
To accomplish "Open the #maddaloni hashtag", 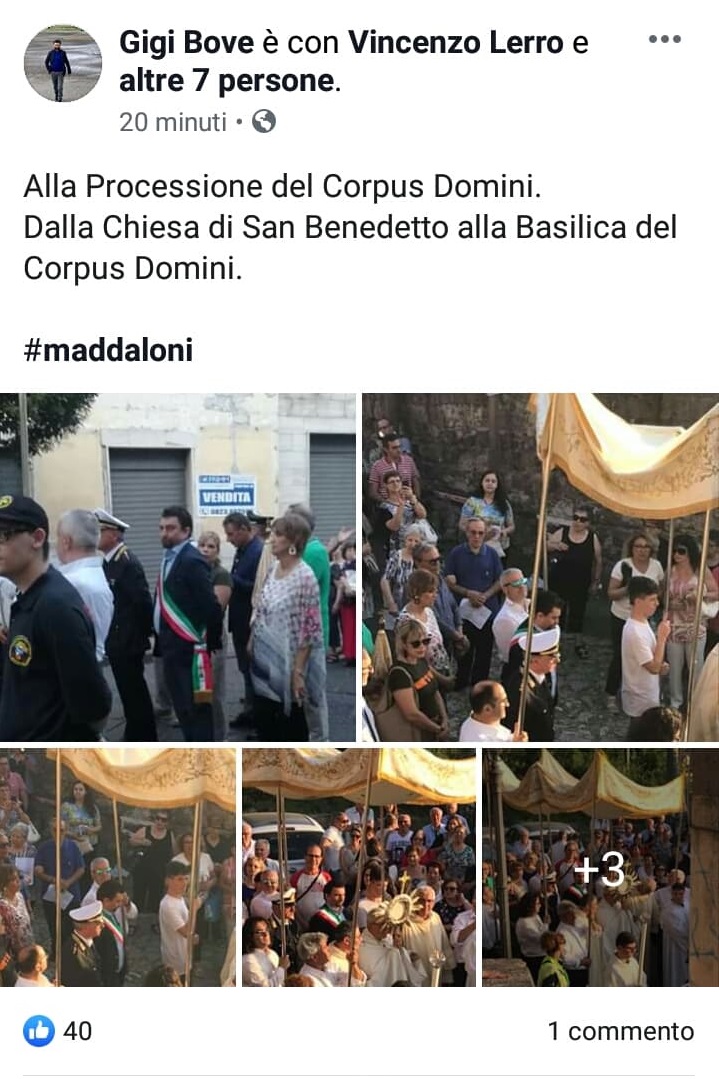I will [108, 350].
